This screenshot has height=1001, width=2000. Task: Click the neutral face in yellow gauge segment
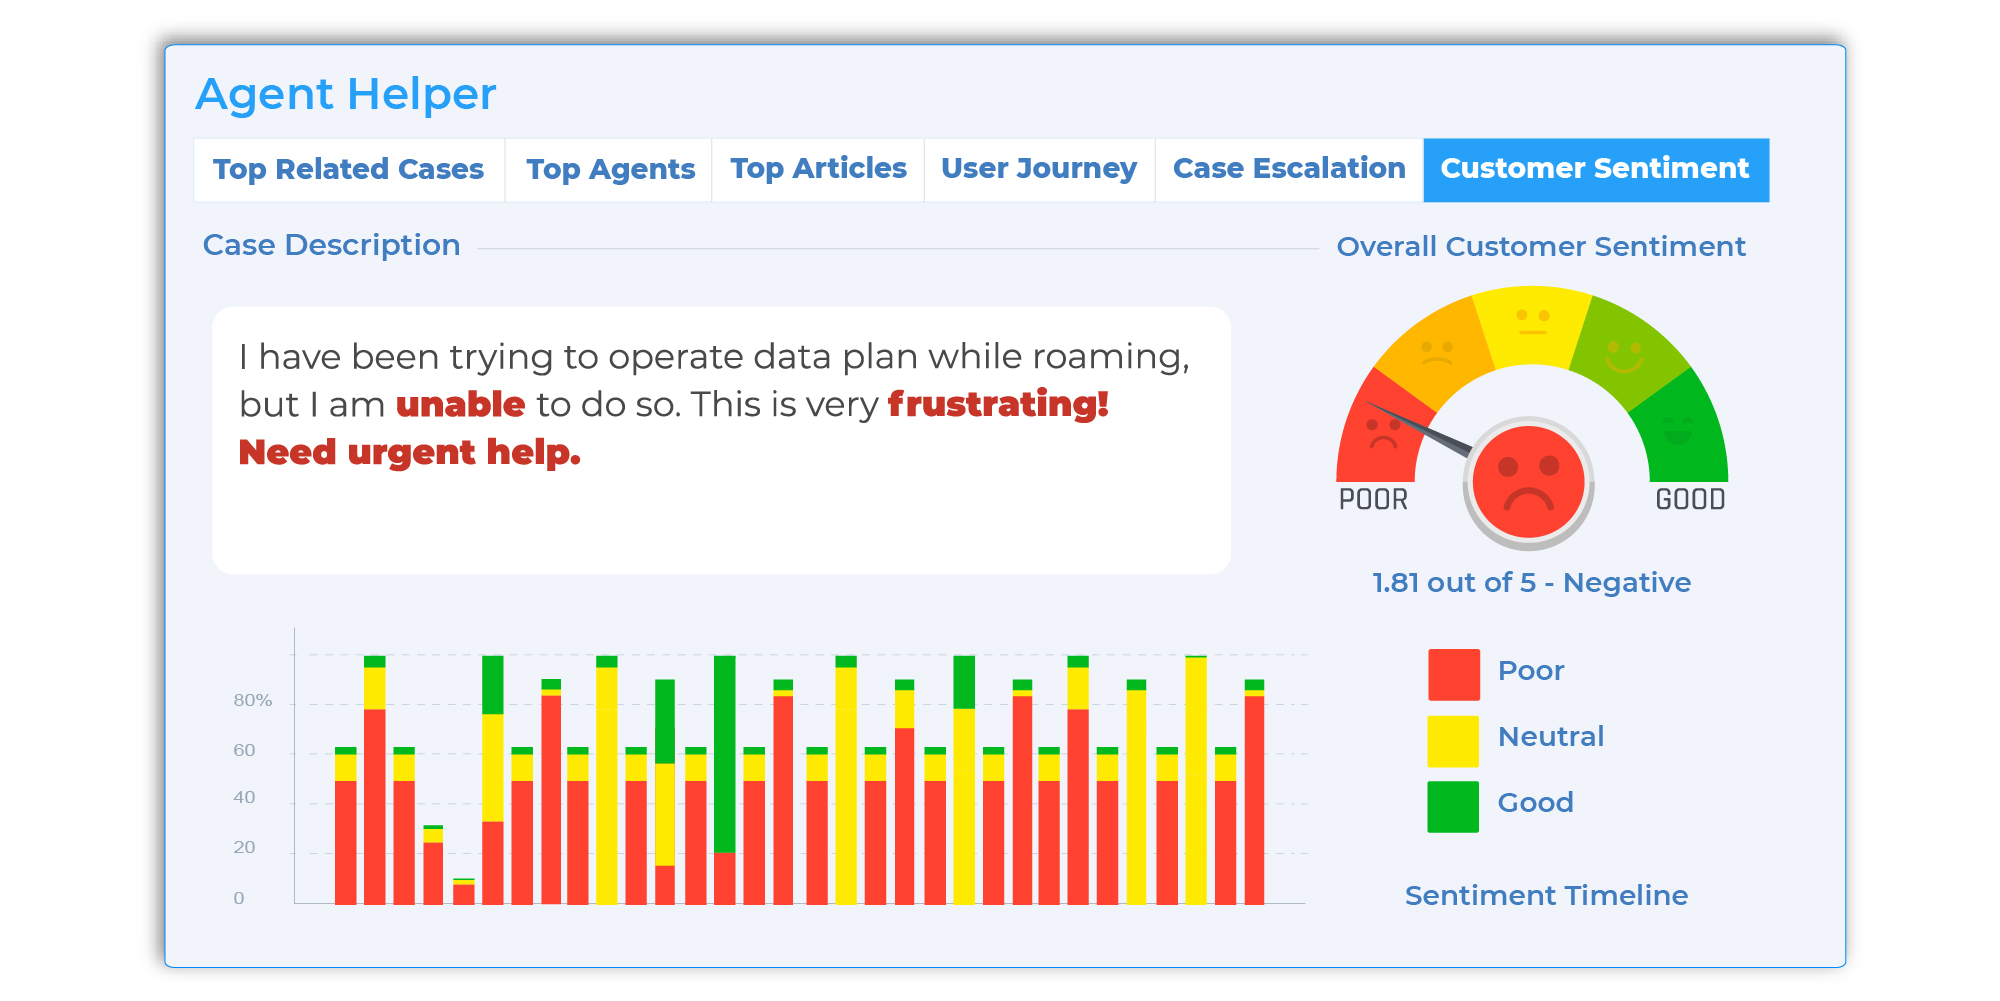point(1532,322)
